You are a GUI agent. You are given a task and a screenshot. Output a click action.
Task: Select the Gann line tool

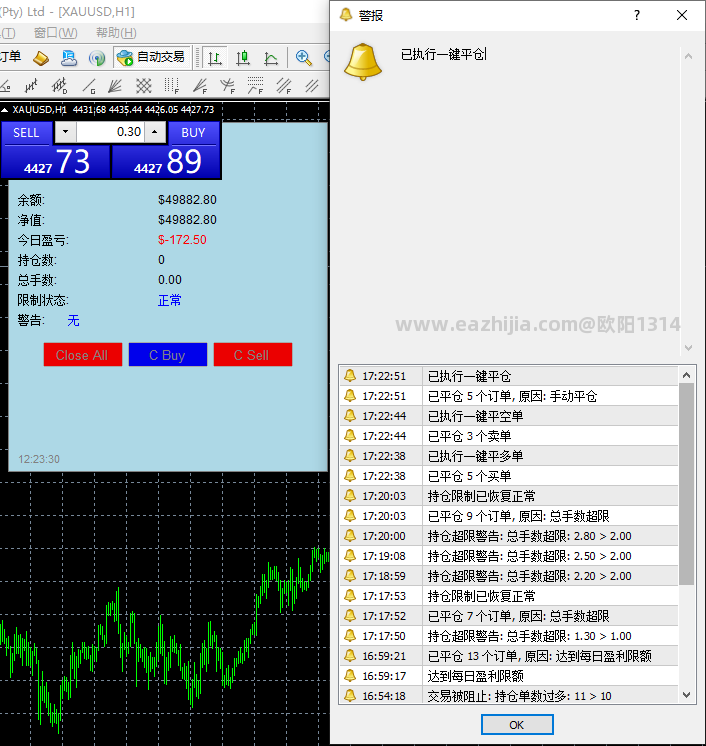(x=88, y=86)
